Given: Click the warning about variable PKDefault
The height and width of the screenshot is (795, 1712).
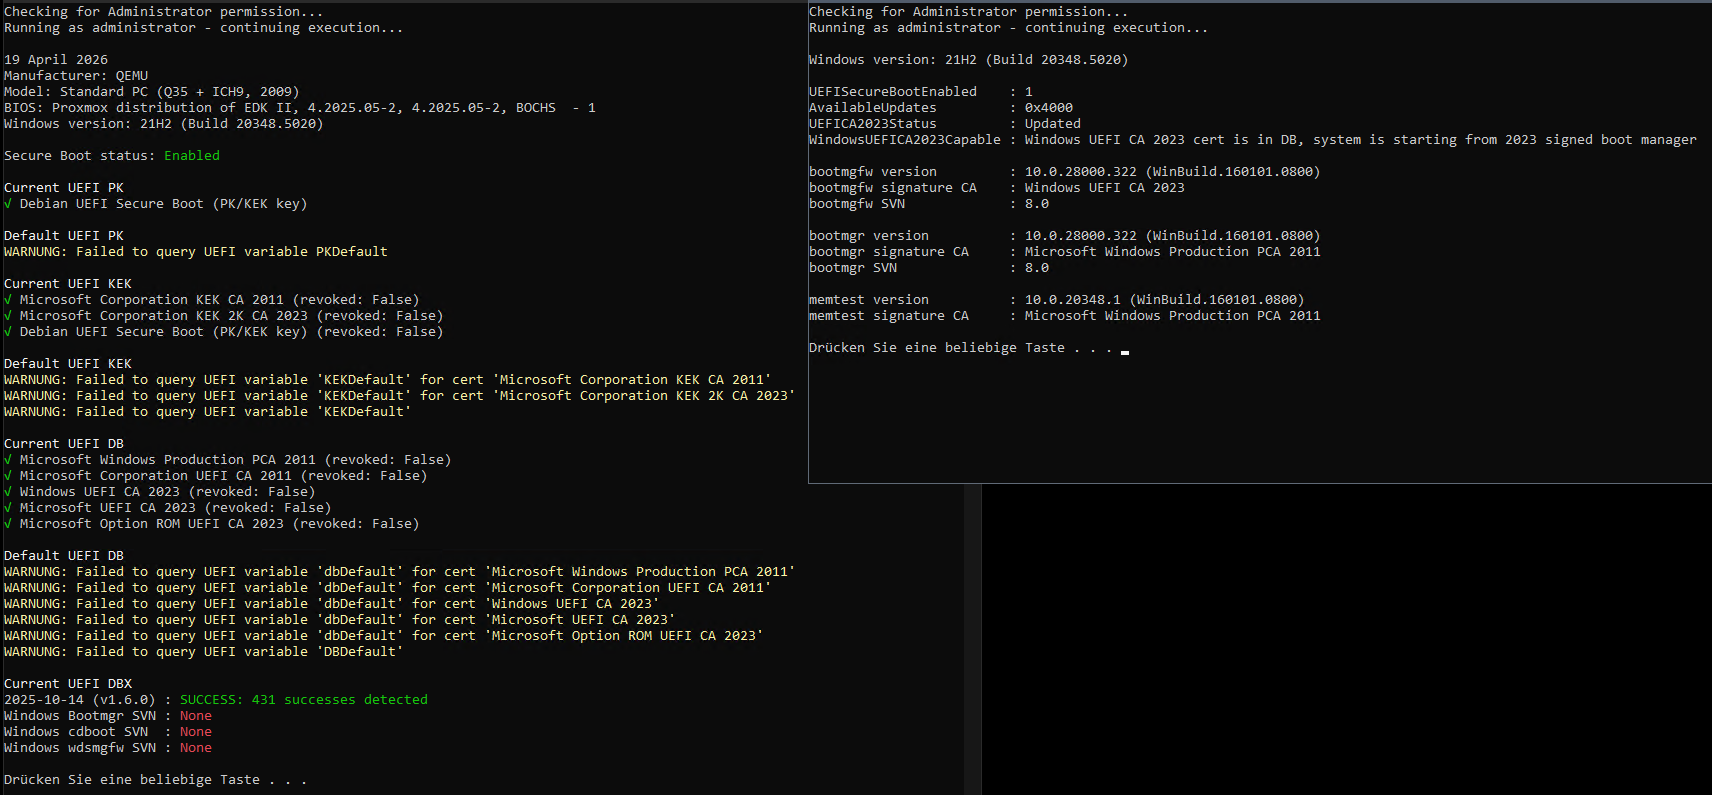Looking at the screenshot, I should [x=196, y=252].
